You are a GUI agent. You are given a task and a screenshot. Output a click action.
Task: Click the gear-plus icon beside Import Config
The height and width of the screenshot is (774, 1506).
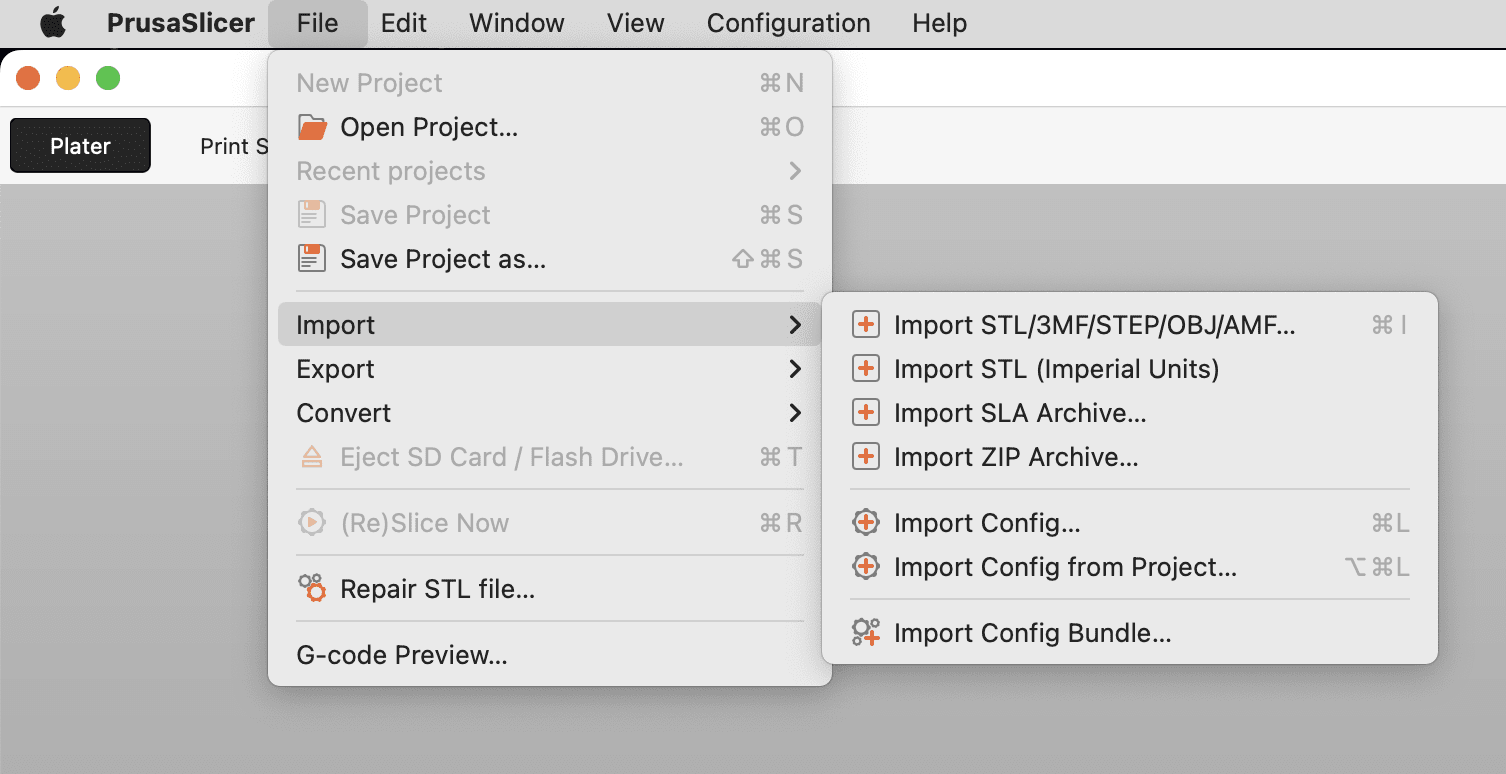click(865, 523)
